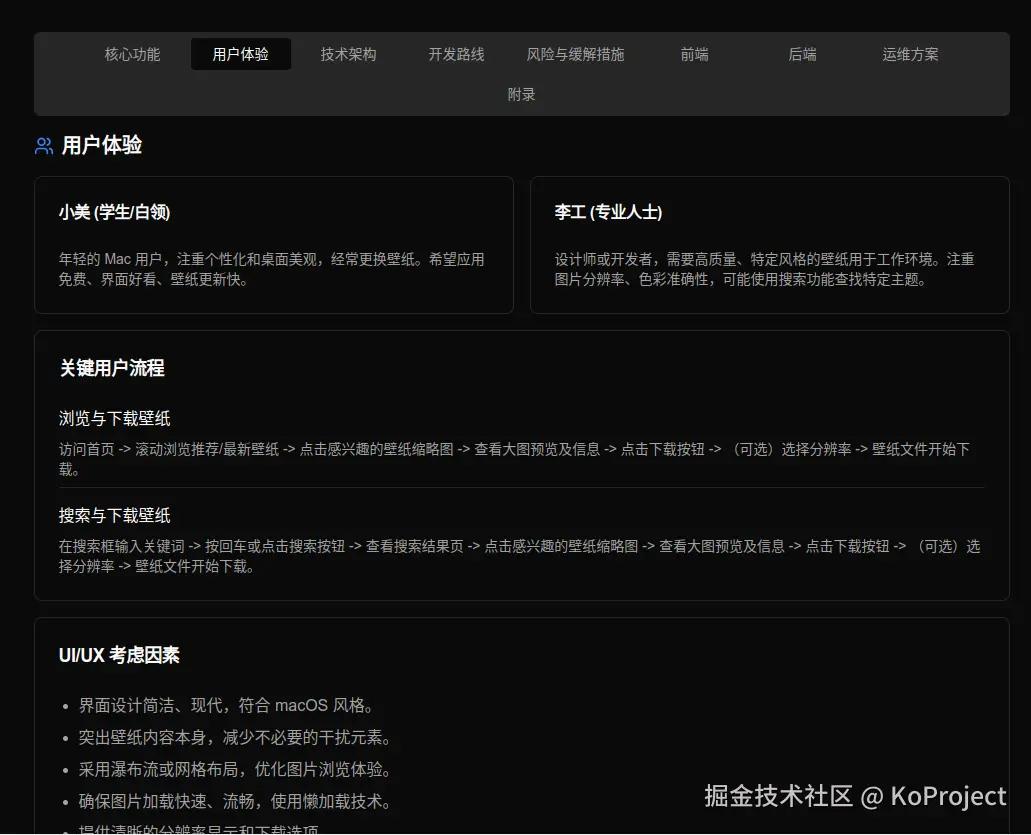The width and height of the screenshot is (1031, 835).
Task: Select the 后端 tab
Action: pos(802,55)
